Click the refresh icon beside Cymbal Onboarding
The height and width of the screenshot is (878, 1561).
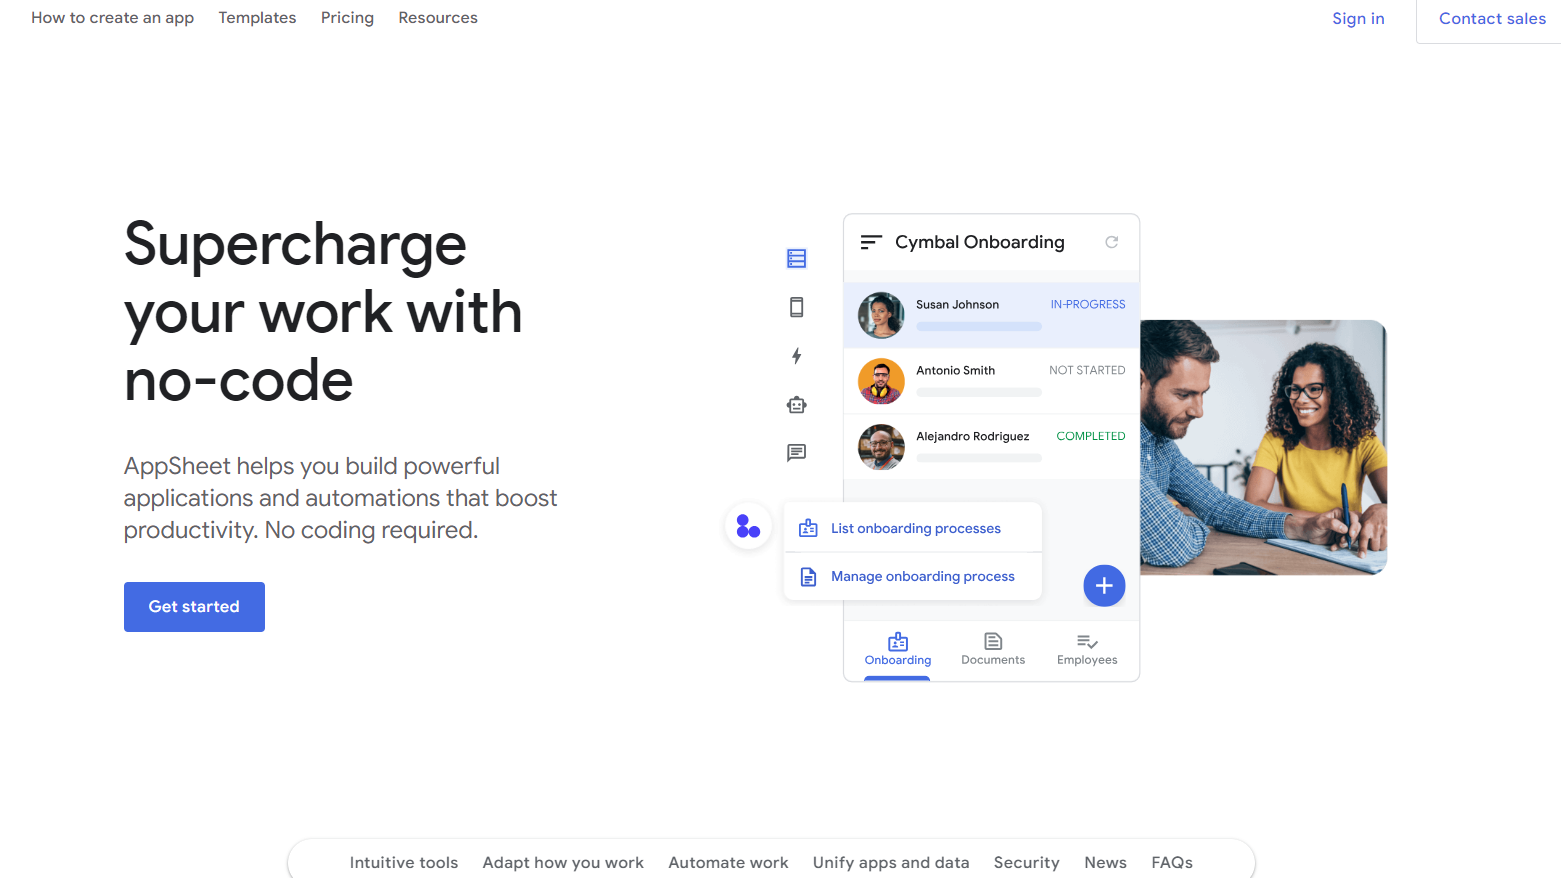coord(1111,242)
